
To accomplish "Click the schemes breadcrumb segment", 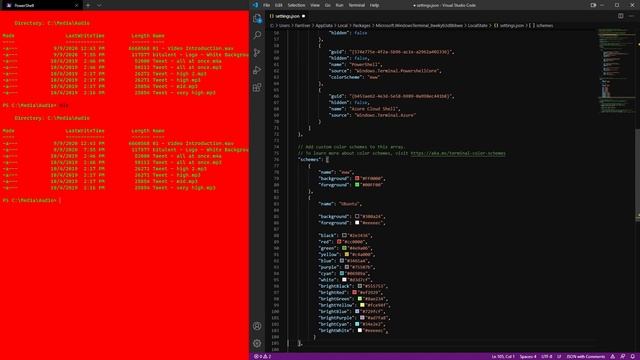I will 541,25.
